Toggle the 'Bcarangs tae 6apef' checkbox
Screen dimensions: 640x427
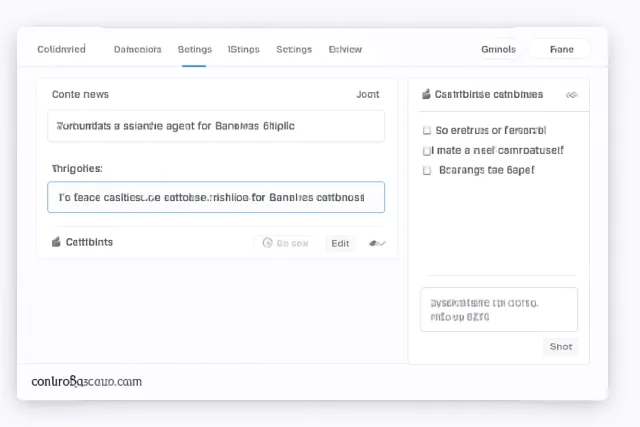[427, 170]
